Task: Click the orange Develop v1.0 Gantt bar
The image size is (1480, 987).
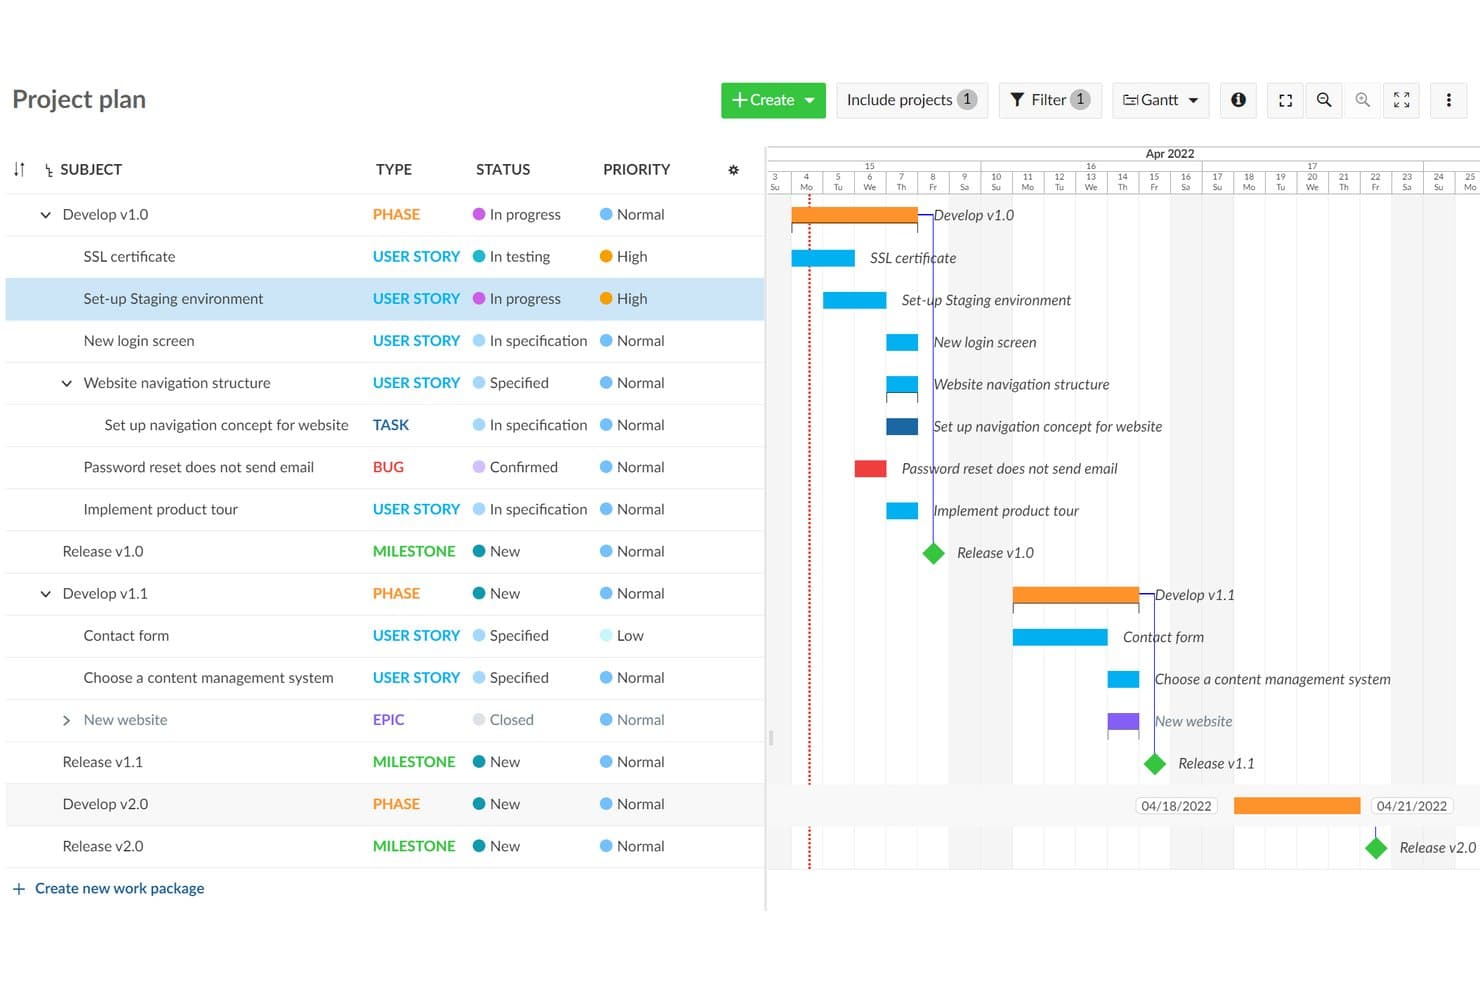Action: point(854,215)
